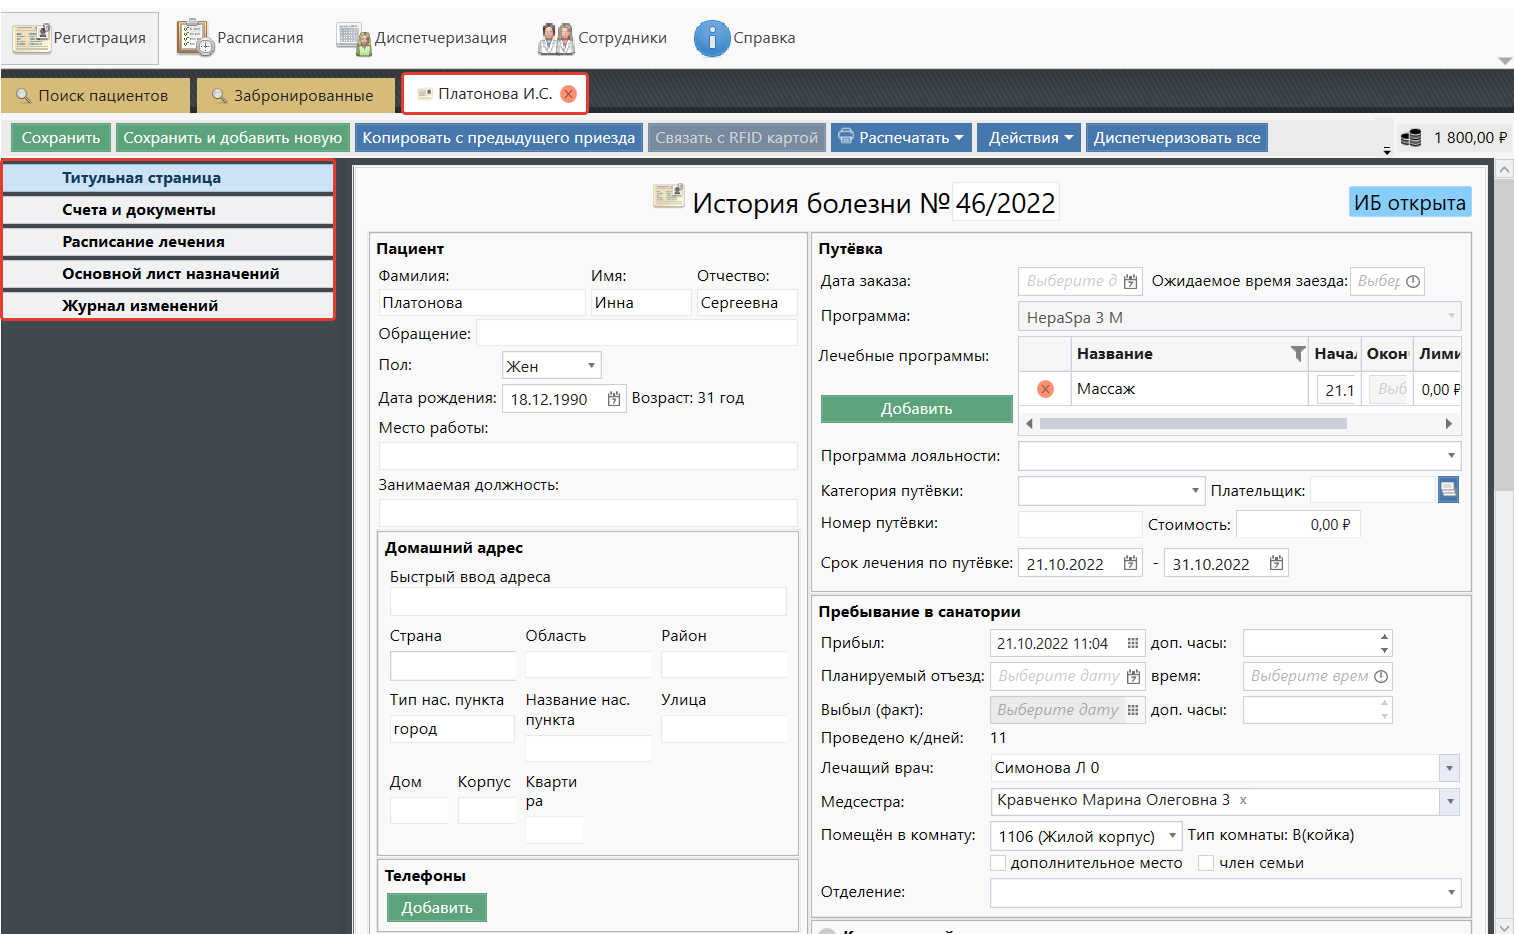The image size is (1514, 934).
Task: Check the член семьи checkbox
Action: pyautogui.click(x=1206, y=863)
